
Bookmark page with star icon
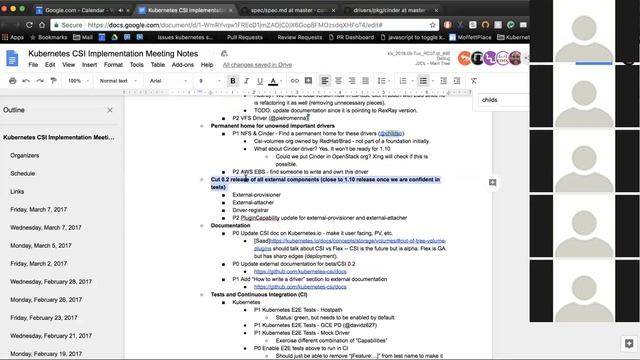pos(433,25)
